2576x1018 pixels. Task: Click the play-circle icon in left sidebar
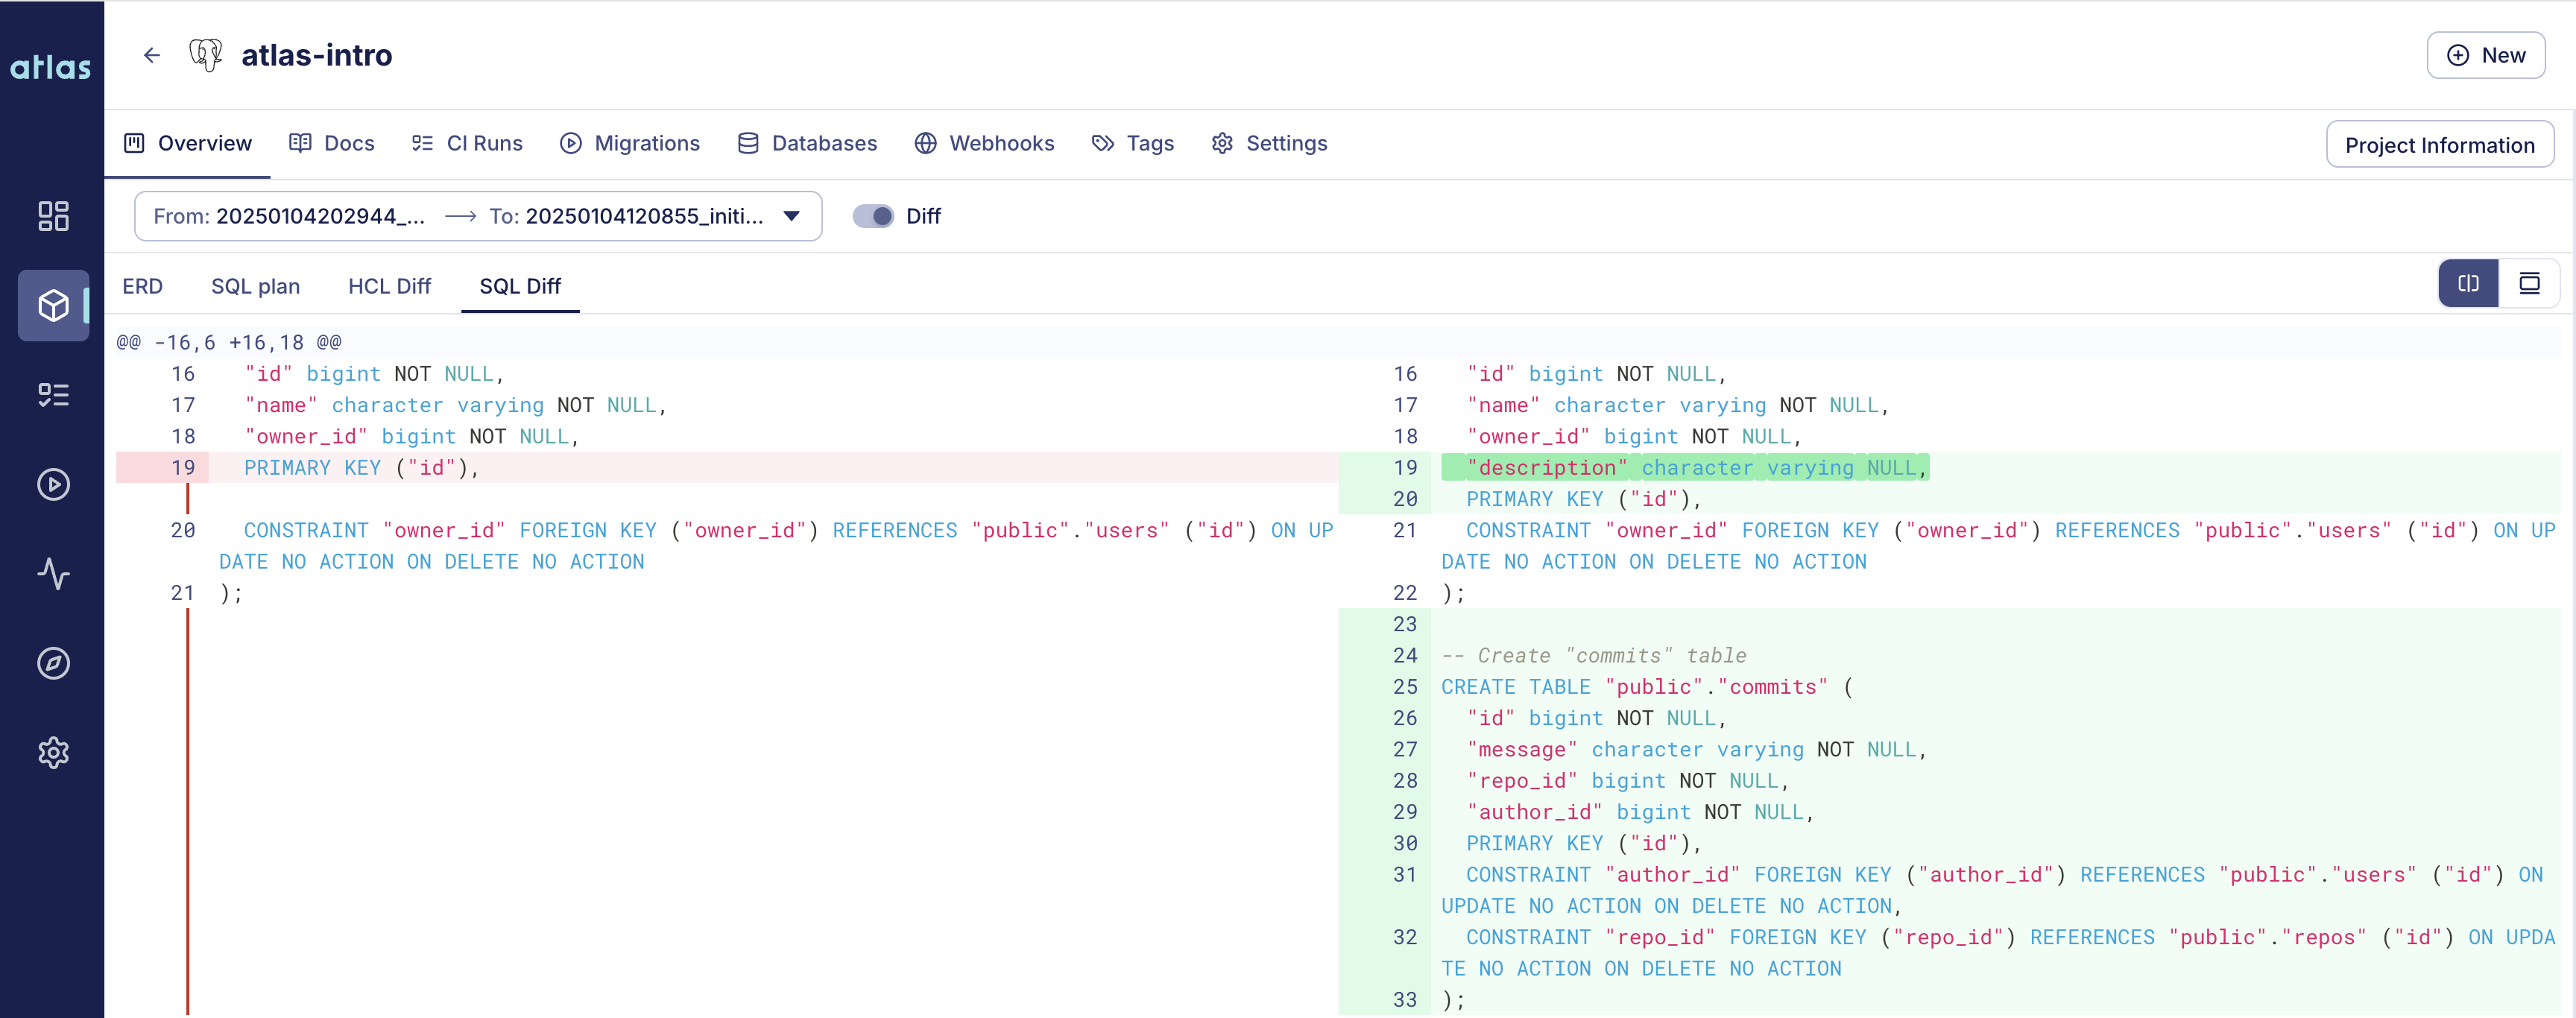(x=53, y=485)
